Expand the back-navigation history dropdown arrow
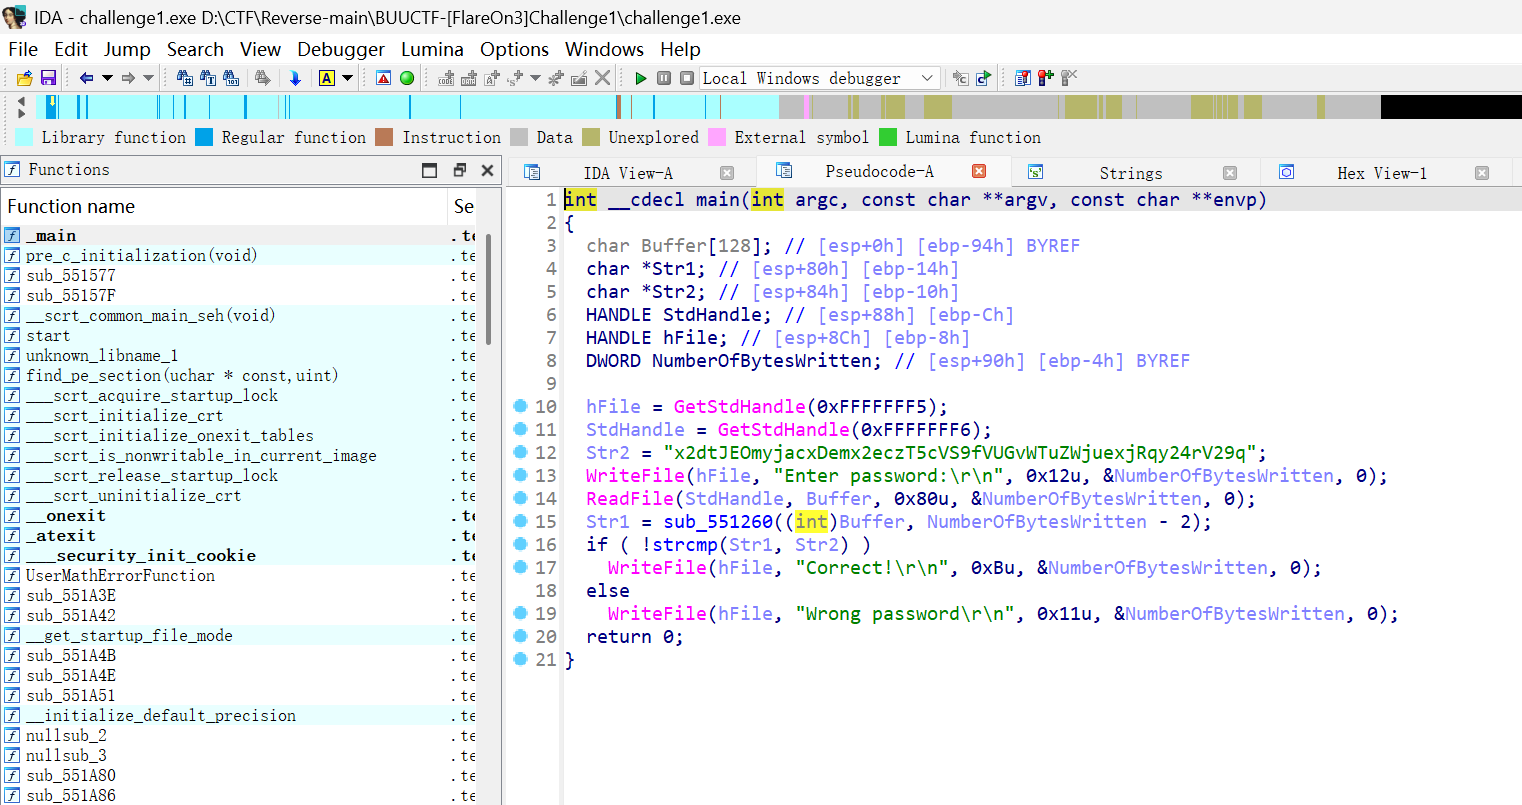This screenshot has width=1522, height=805. point(107,78)
